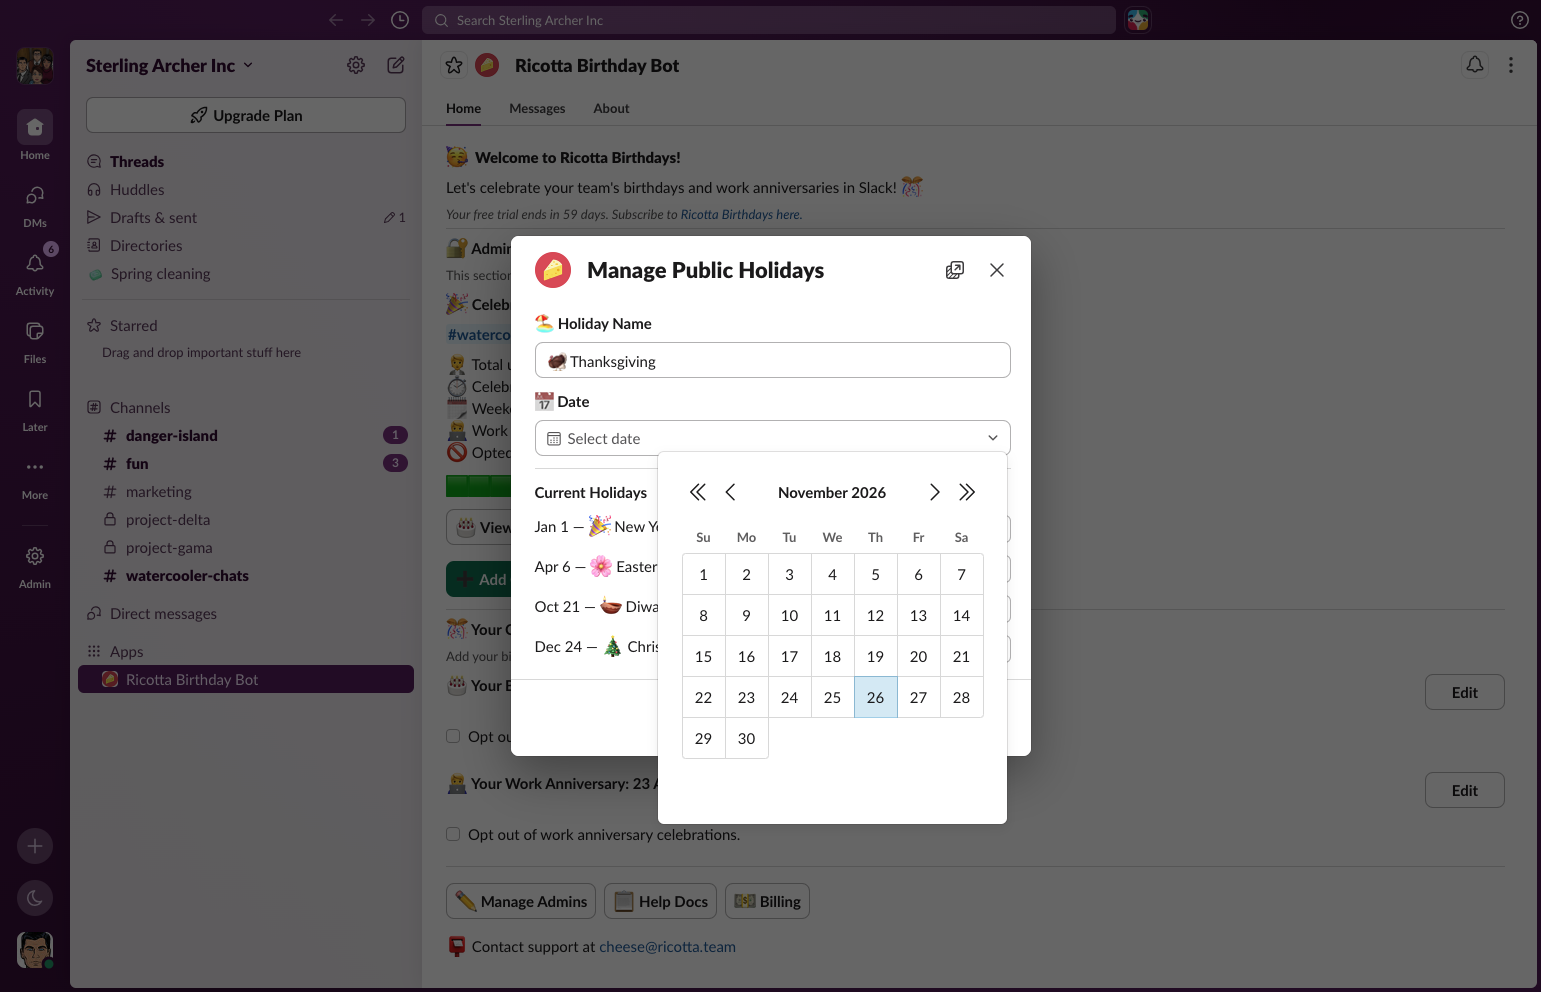The width and height of the screenshot is (1541, 992).
Task: Open Activity in the left rail
Action: [x=35, y=272]
